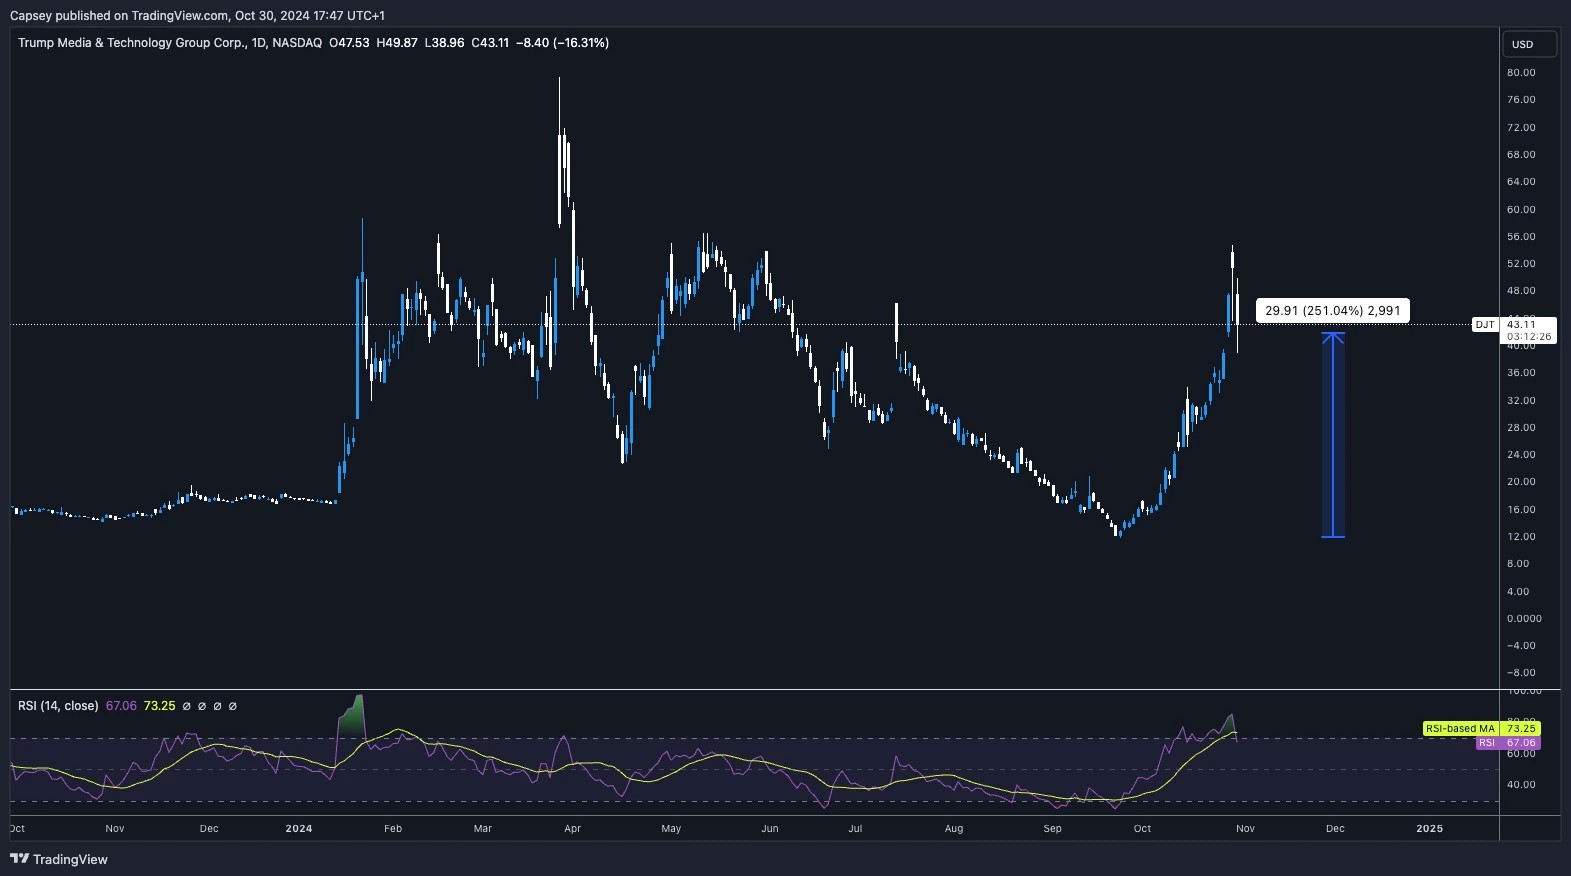
Task: Click the 56.00 price axis label
Action: (1521, 237)
